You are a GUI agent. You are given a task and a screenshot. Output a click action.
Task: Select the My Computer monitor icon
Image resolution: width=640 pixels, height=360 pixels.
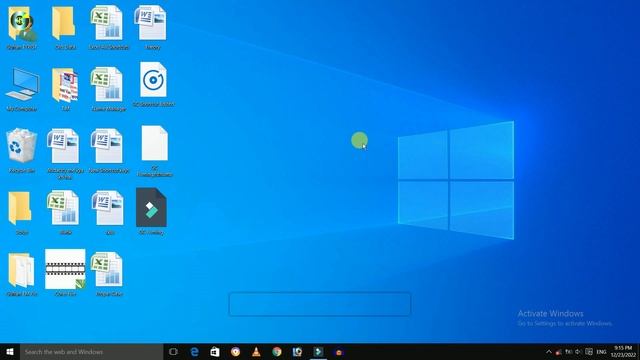[22, 84]
